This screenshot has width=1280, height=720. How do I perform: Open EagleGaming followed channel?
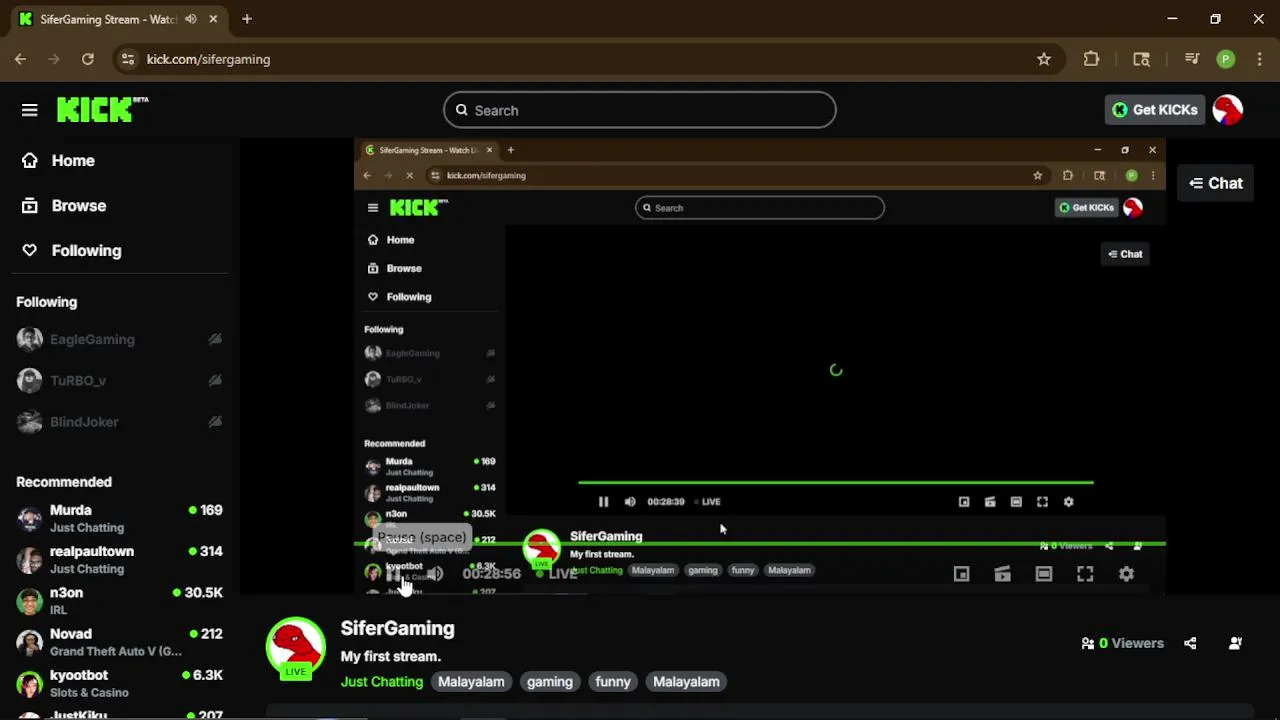(x=120, y=339)
